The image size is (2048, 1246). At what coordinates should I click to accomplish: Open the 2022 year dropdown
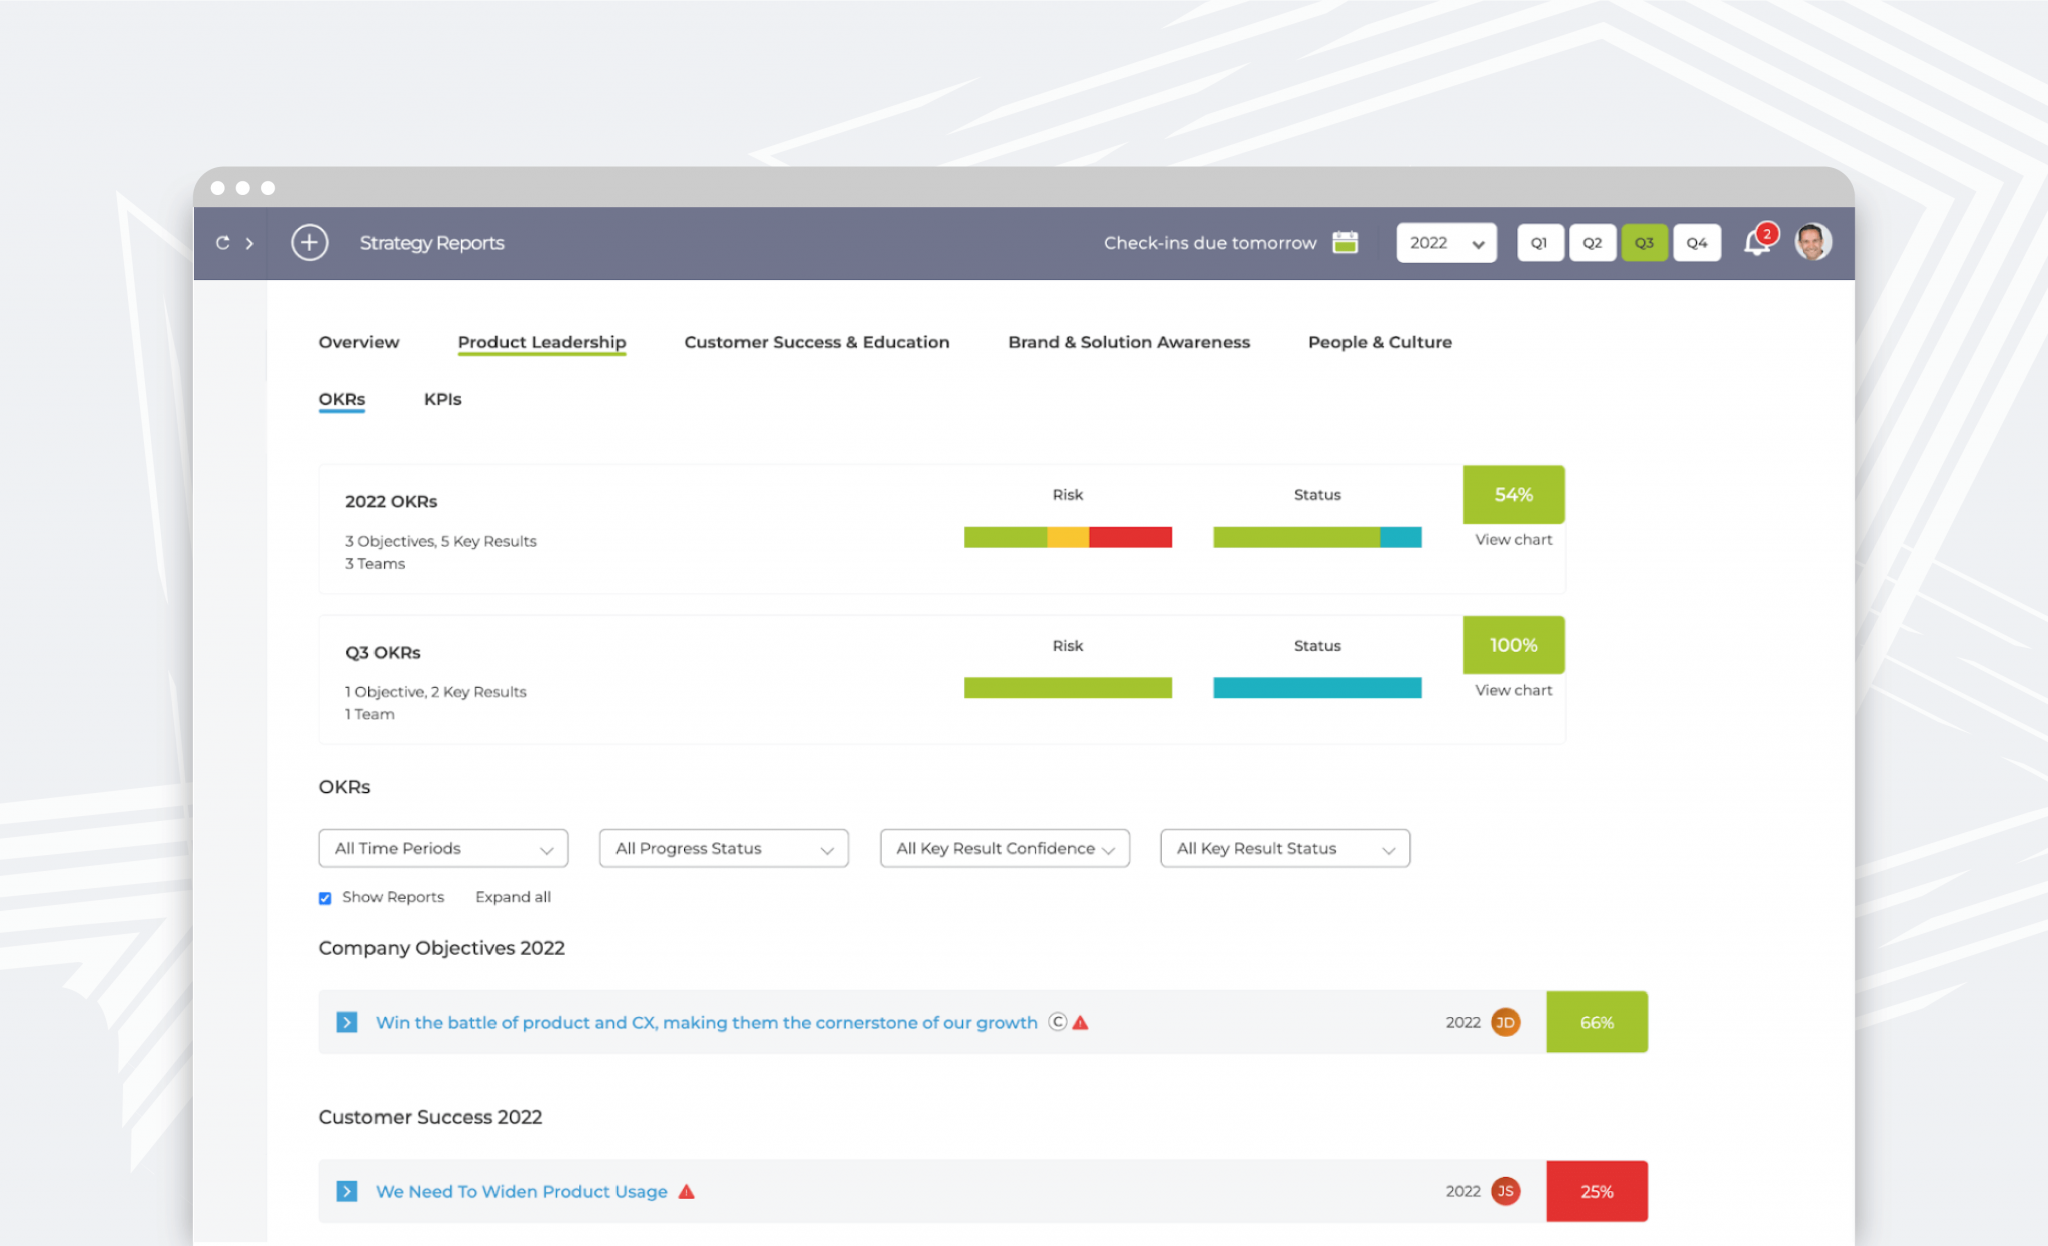tap(1446, 243)
